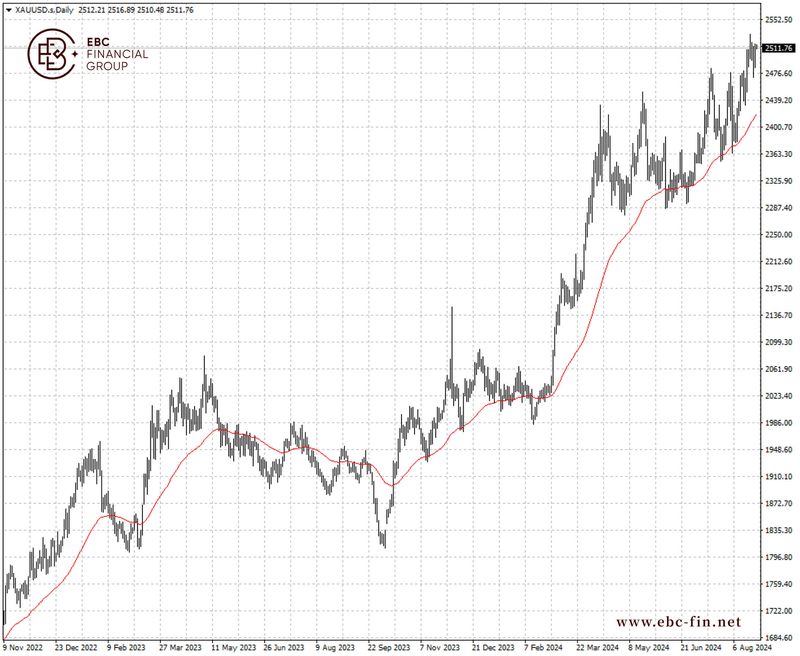Select the 22 Sep 2023 date marker
Image resolution: width=800 pixels, height=656 pixels.
pyautogui.click(x=387, y=647)
